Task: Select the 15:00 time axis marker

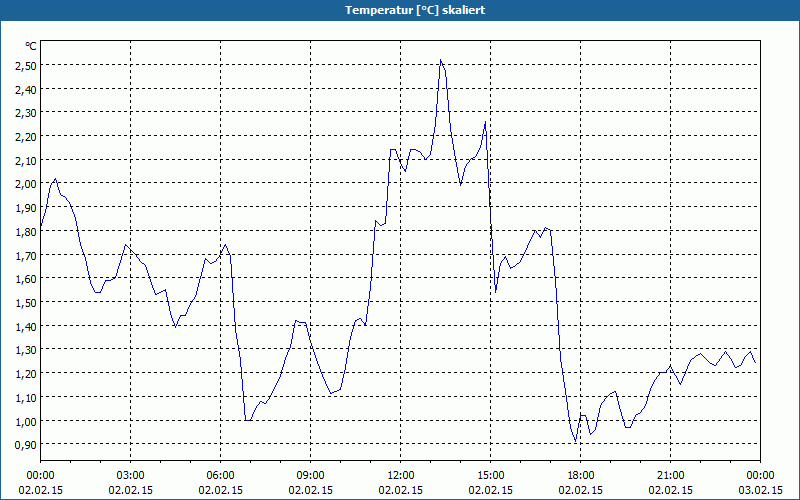Action: (490, 476)
